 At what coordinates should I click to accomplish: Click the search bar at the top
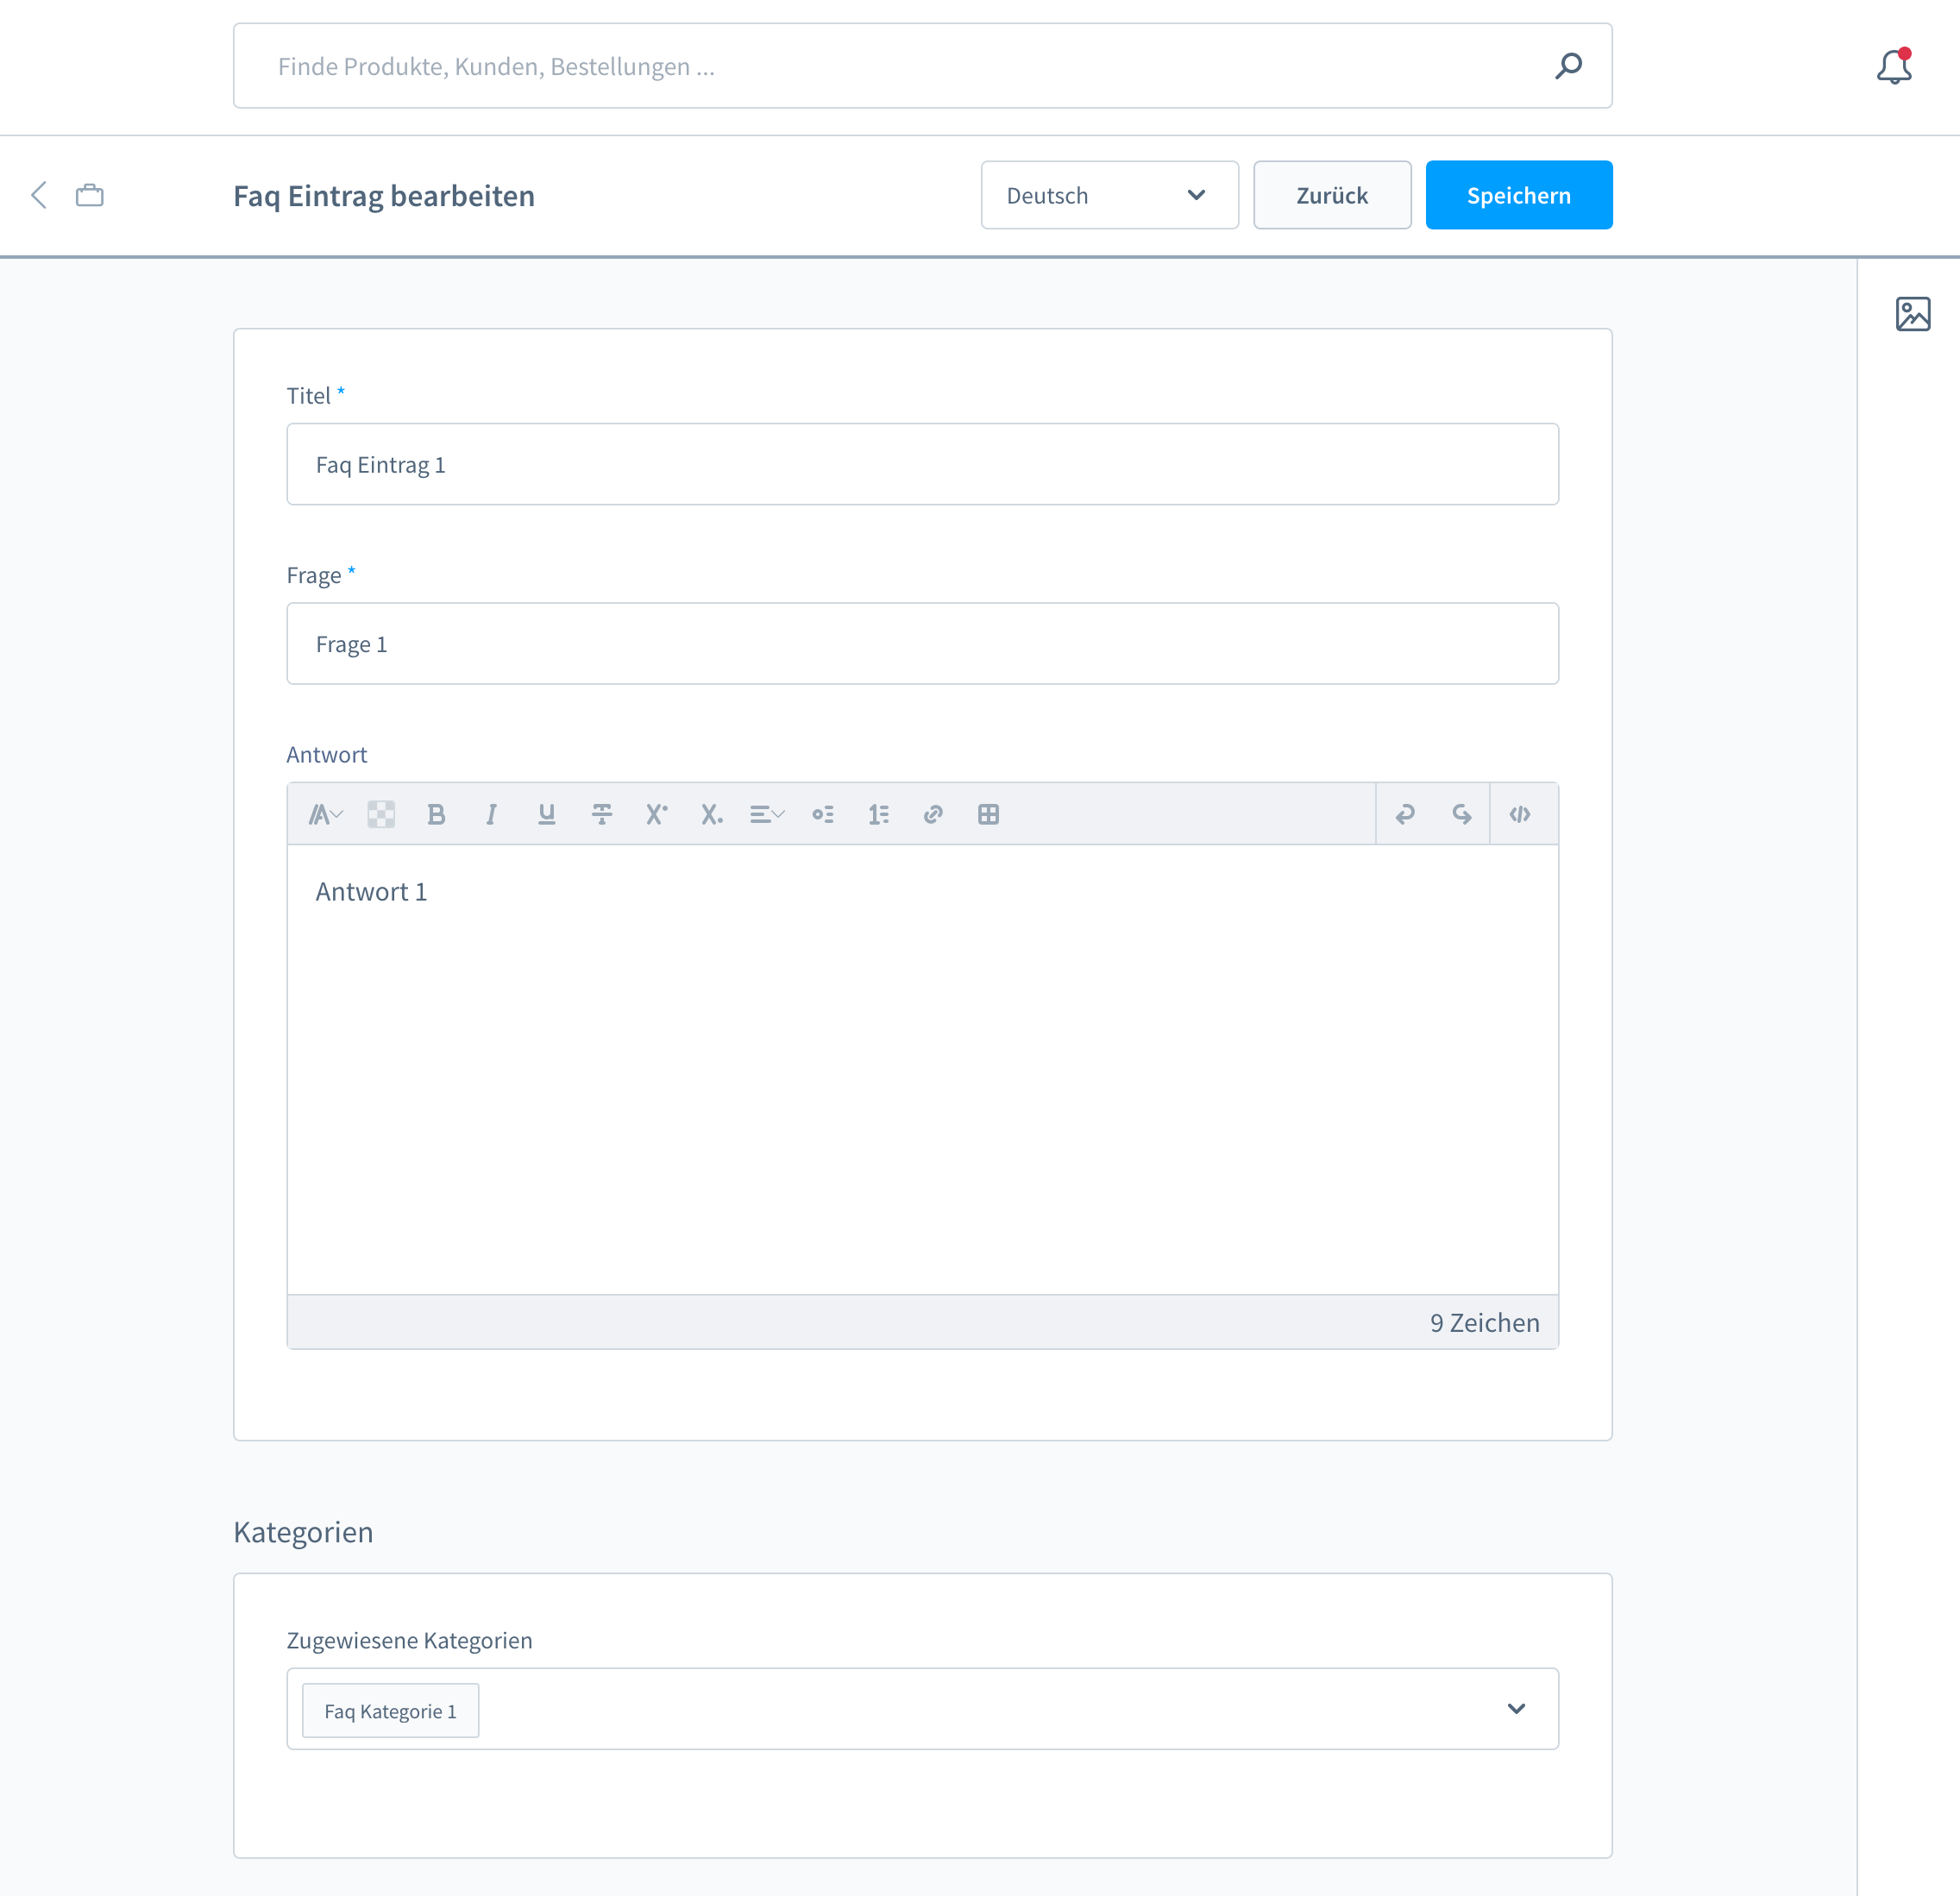pyautogui.click(x=924, y=66)
